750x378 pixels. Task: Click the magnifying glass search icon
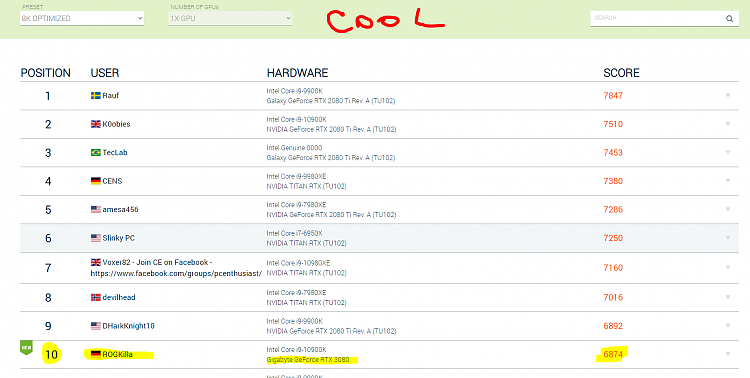[729, 19]
